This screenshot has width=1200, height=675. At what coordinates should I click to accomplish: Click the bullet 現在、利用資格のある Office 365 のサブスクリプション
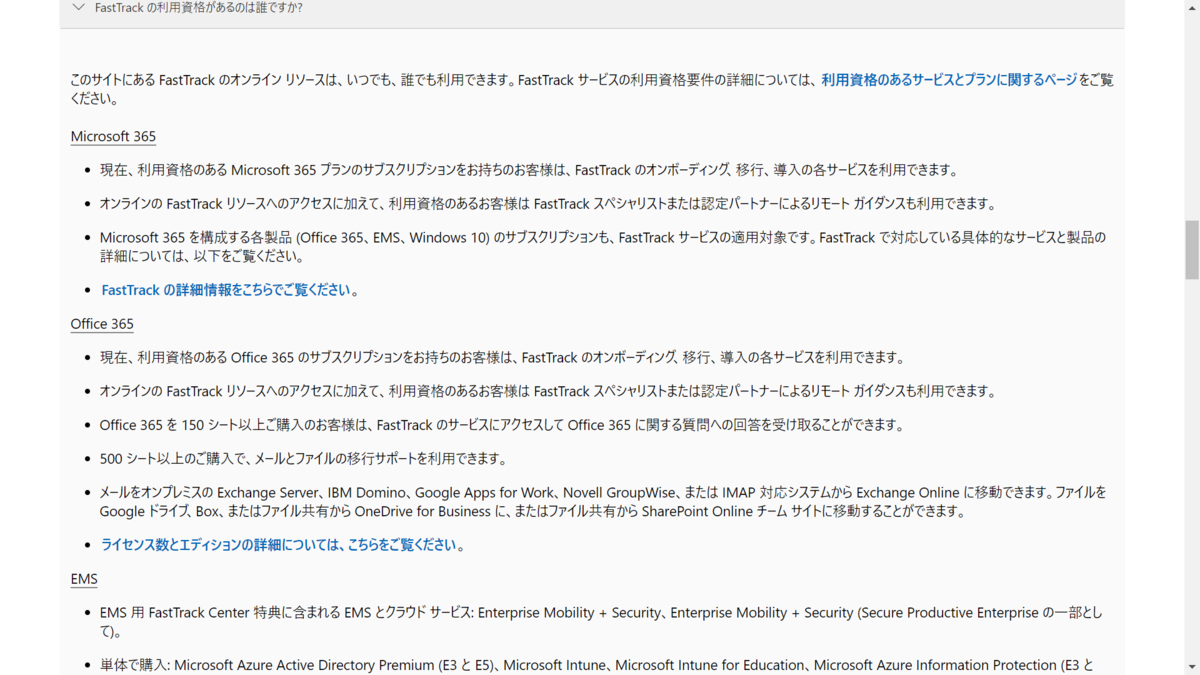click(x=502, y=357)
